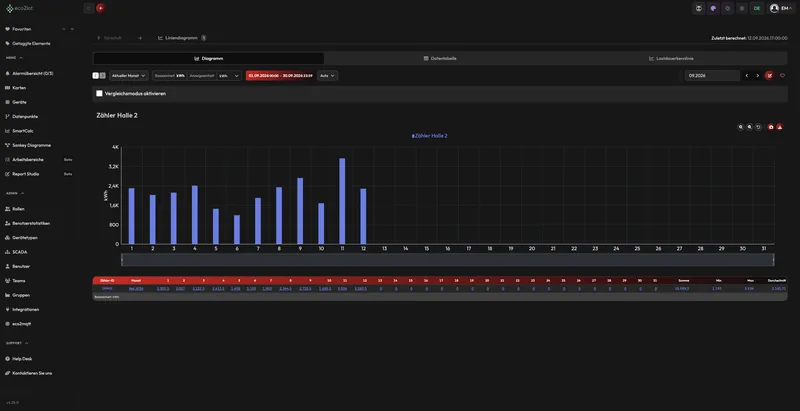Screen dimensions: 800x411
Task: Open Sankey Diagramme in sidebar
Action: tap(31, 145)
